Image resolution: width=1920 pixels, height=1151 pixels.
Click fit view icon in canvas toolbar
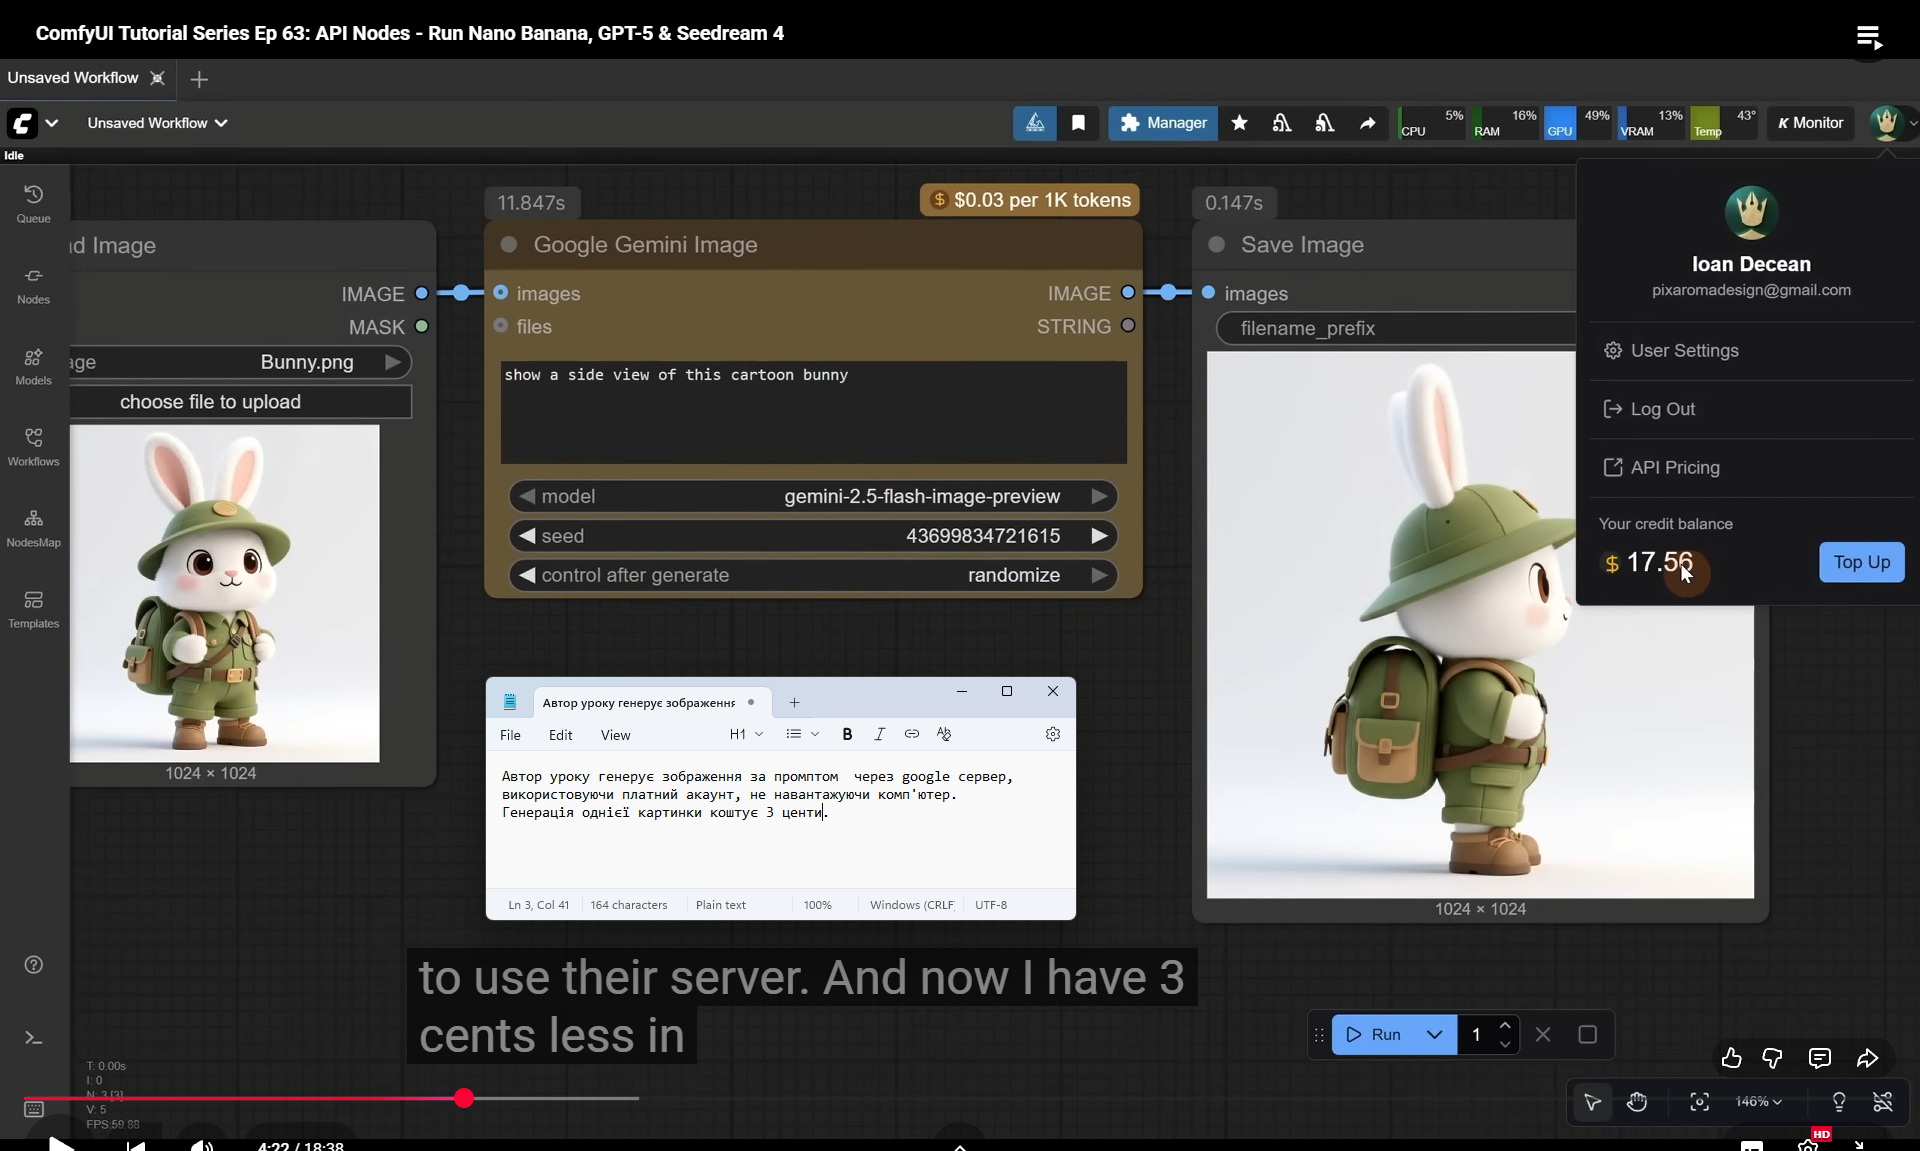tap(1699, 1102)
